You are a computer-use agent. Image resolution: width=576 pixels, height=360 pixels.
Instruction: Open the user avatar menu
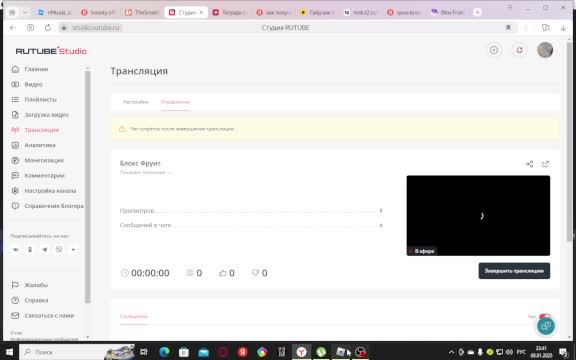[x=545, y=50]
